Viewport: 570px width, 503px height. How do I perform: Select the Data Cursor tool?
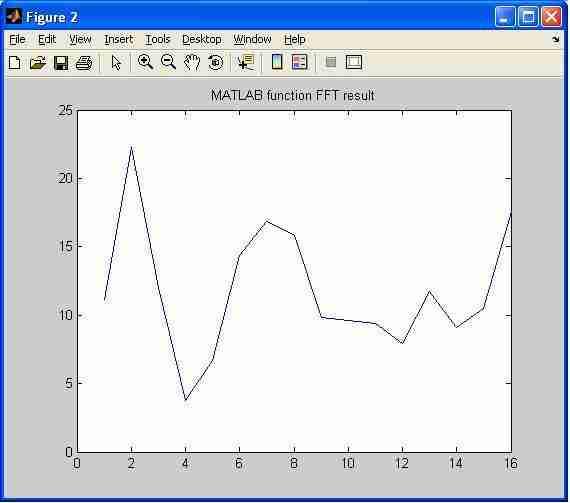245,62
